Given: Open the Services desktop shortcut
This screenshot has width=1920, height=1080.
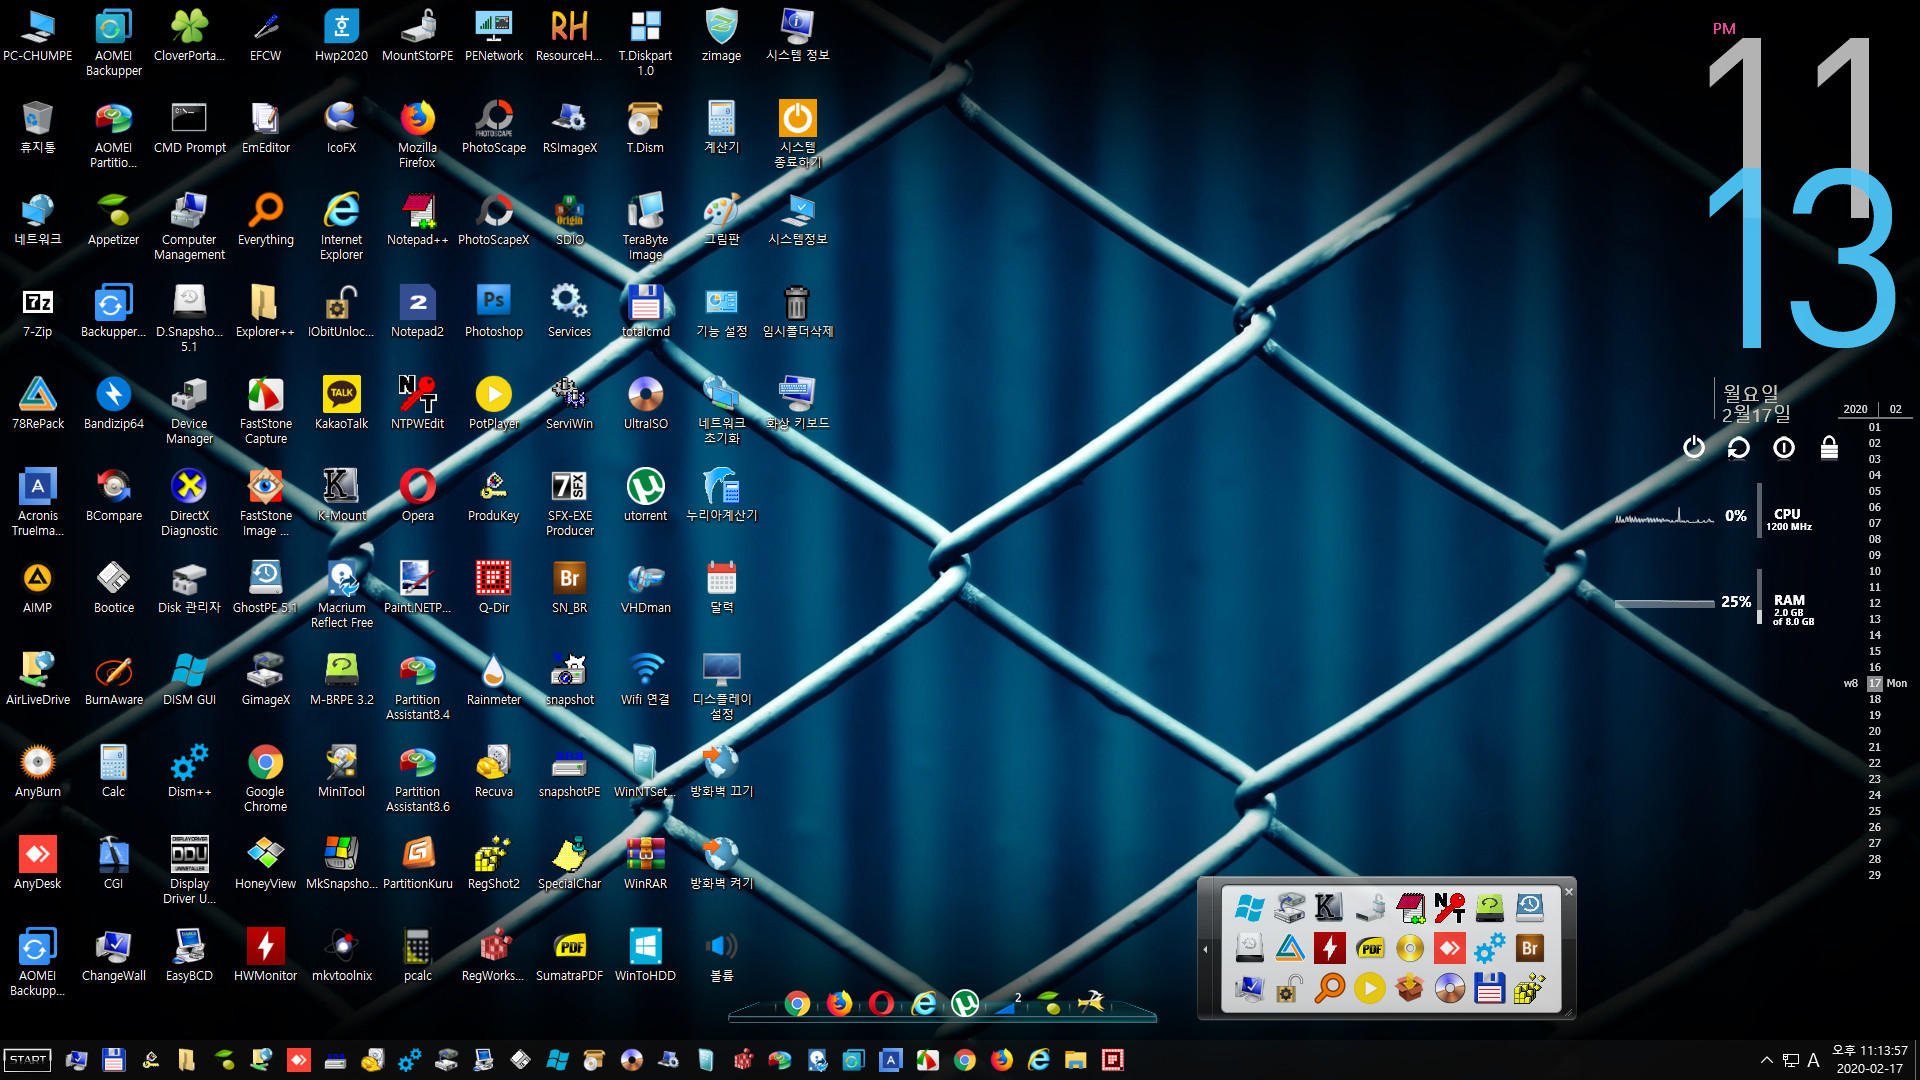Looking at the screenshot, I should click(x=569, y=312).
